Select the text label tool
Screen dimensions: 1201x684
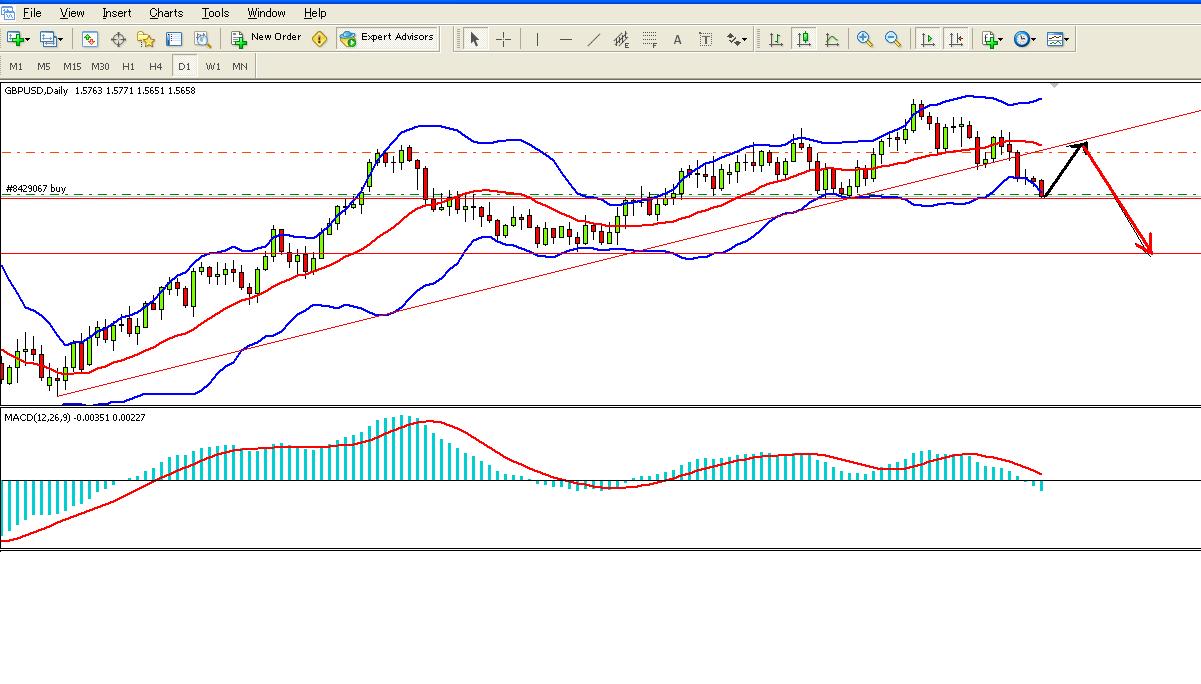tap(678, 39)
